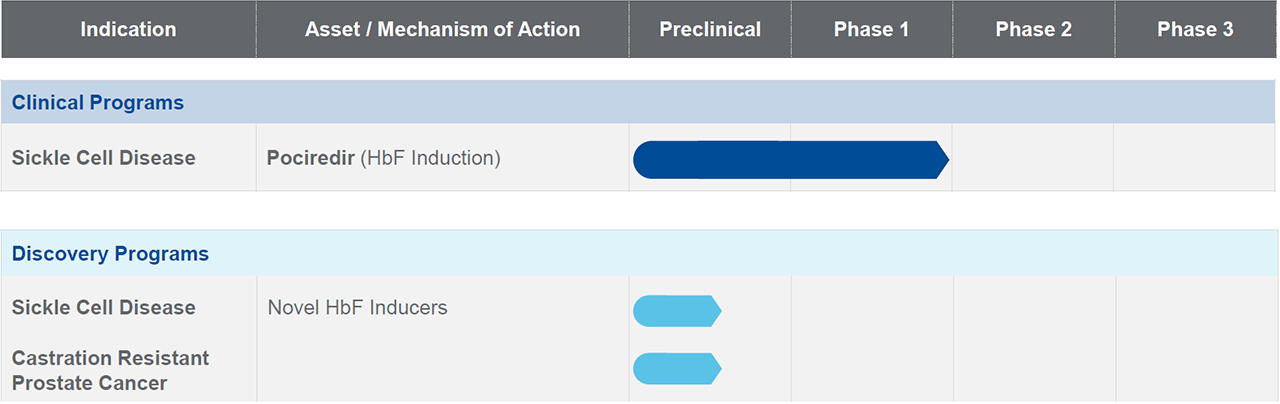
Task: Select Sickle Cell Disease under Clinical Programs
Action: [x=104, y=158]
